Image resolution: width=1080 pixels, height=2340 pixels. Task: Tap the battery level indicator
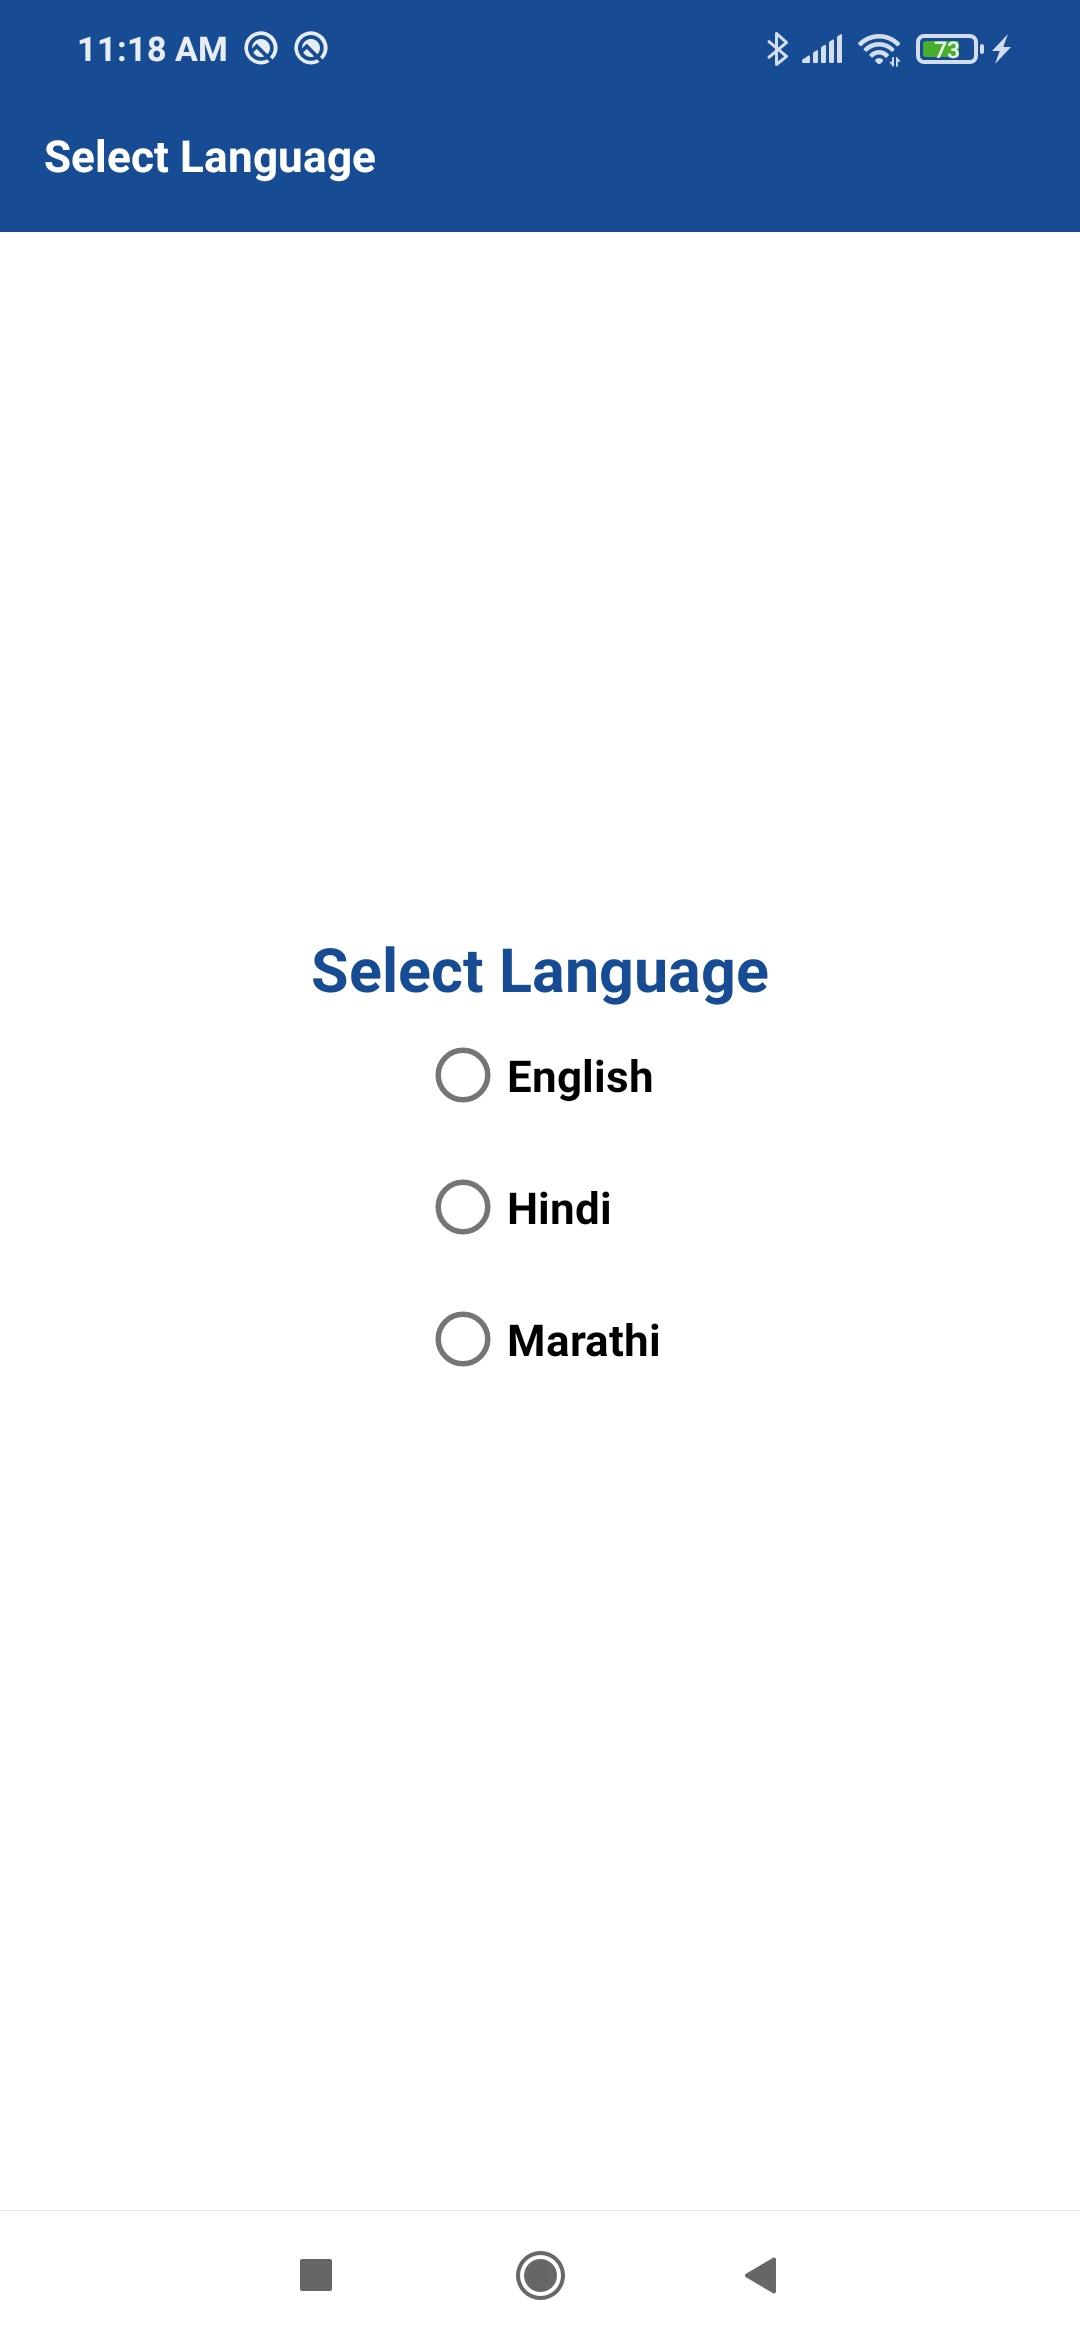pyautogui.click(x=948, y=49)
